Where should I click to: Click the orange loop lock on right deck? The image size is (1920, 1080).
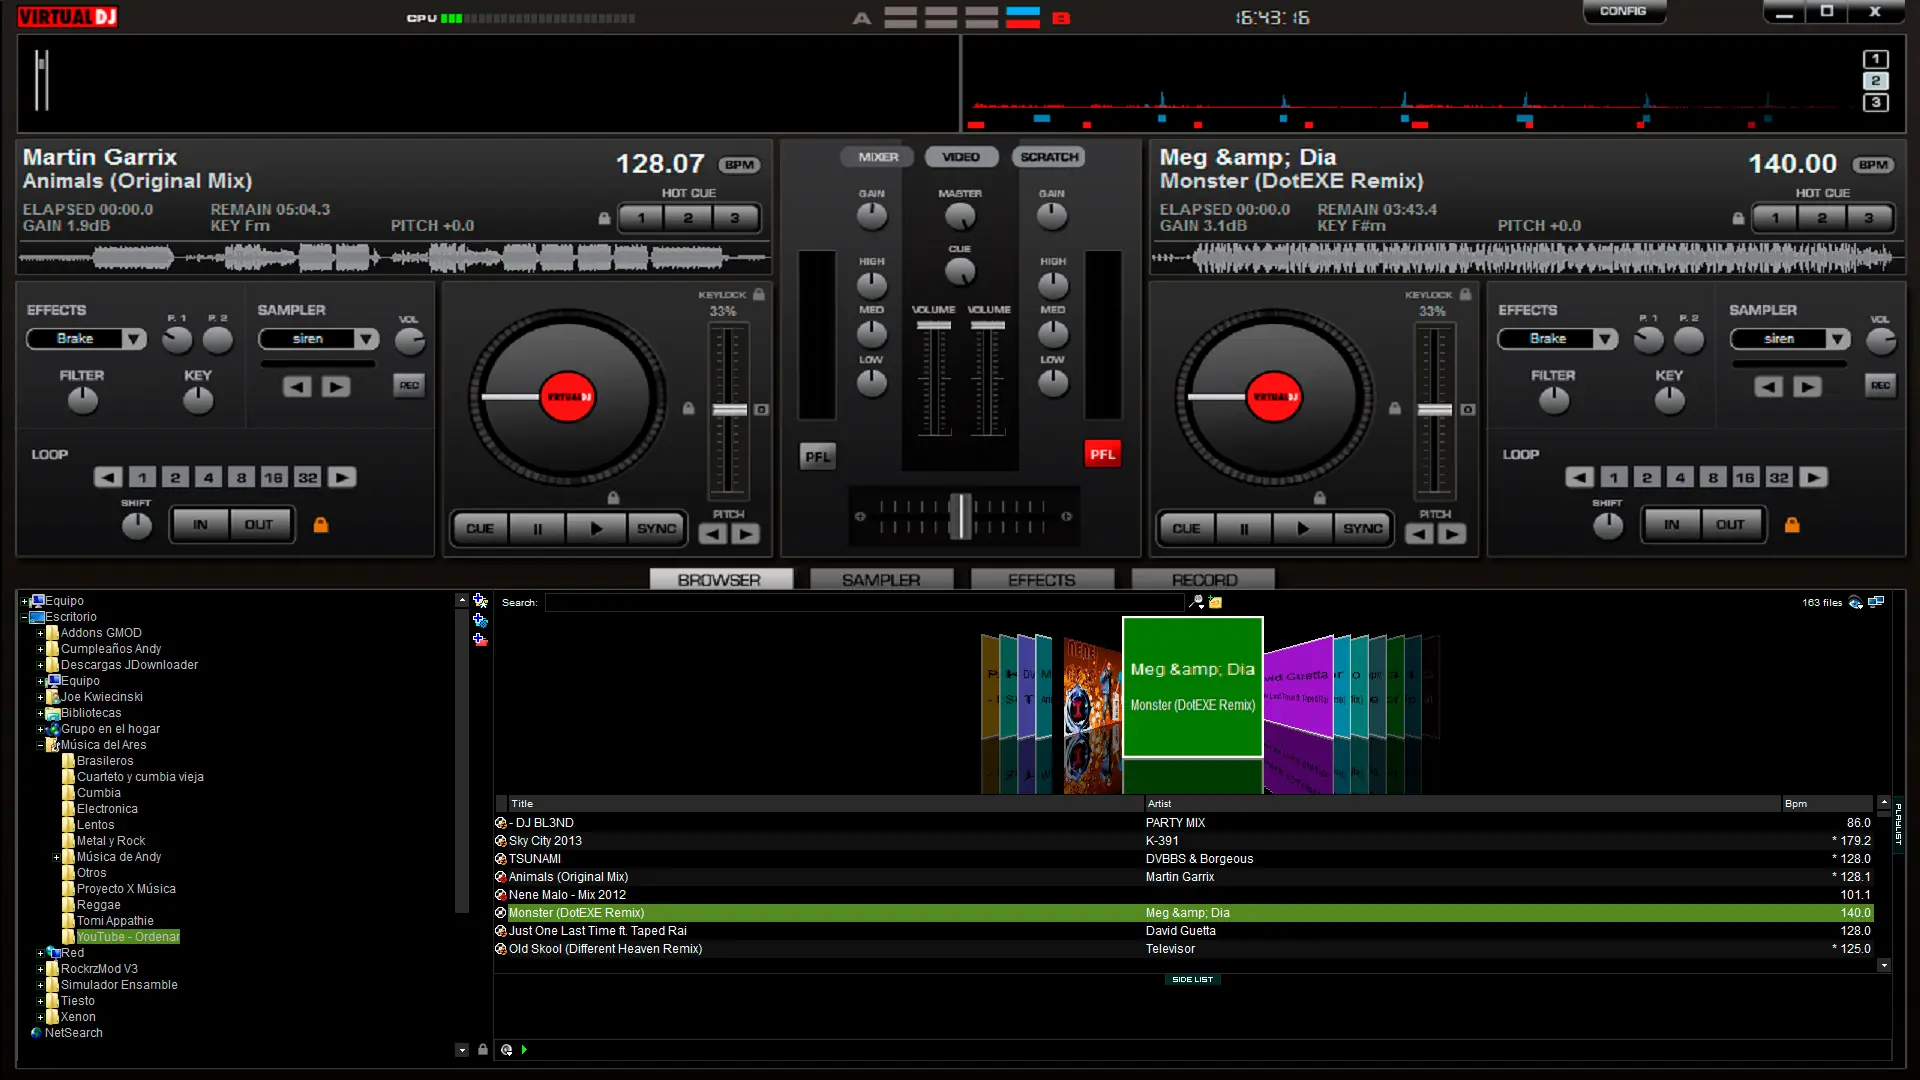point(1792,525)
